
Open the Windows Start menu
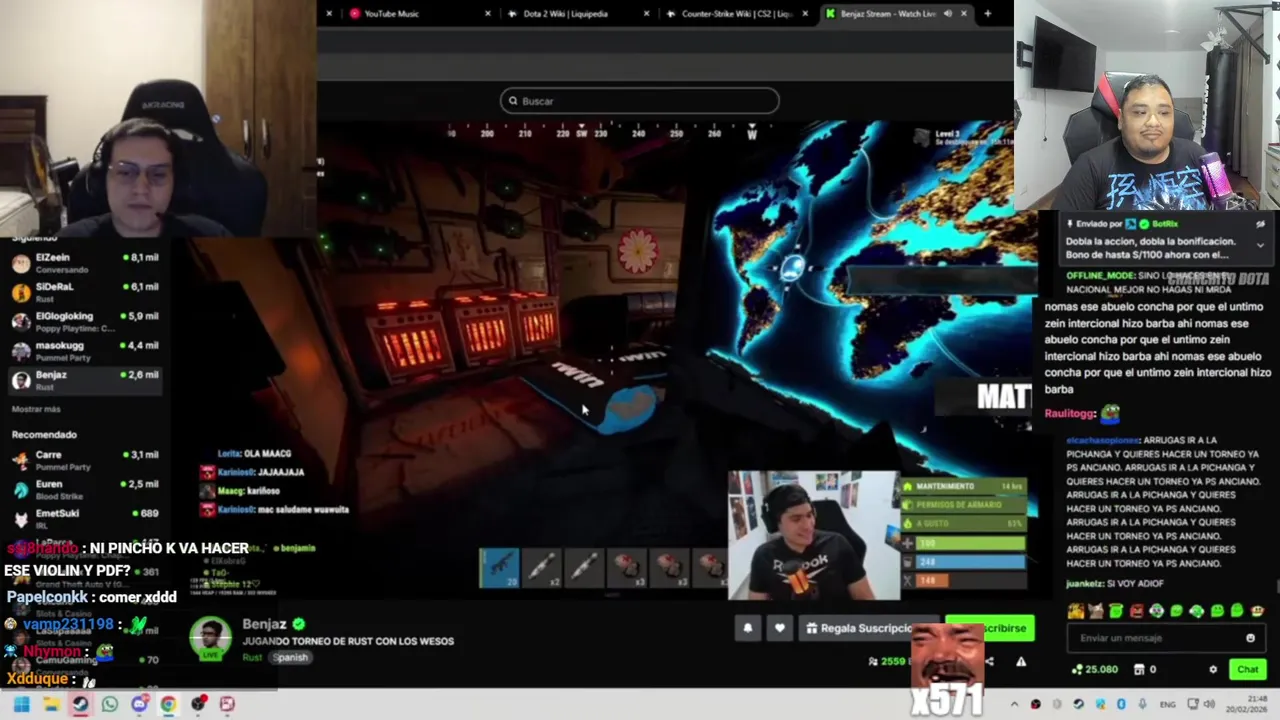21,704
